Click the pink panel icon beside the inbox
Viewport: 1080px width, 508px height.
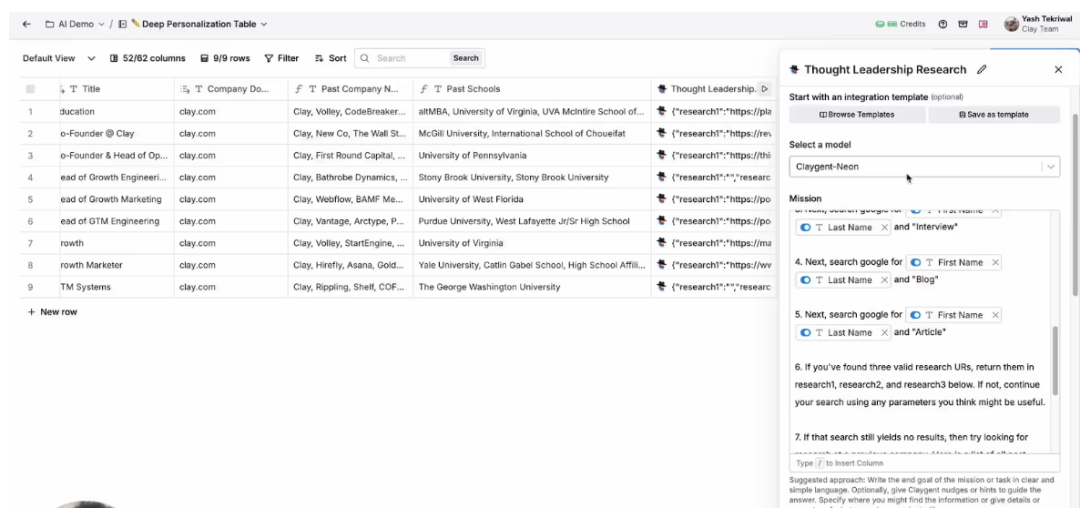point(983,24)
